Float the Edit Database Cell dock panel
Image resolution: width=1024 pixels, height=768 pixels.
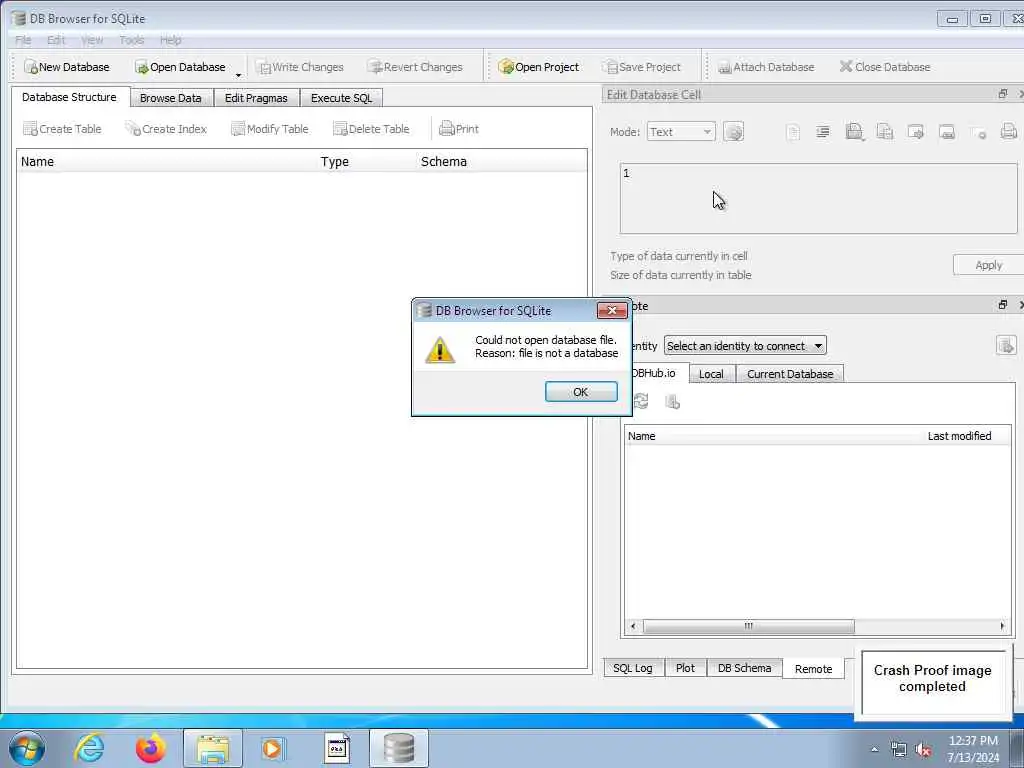tap(1002, 94)
